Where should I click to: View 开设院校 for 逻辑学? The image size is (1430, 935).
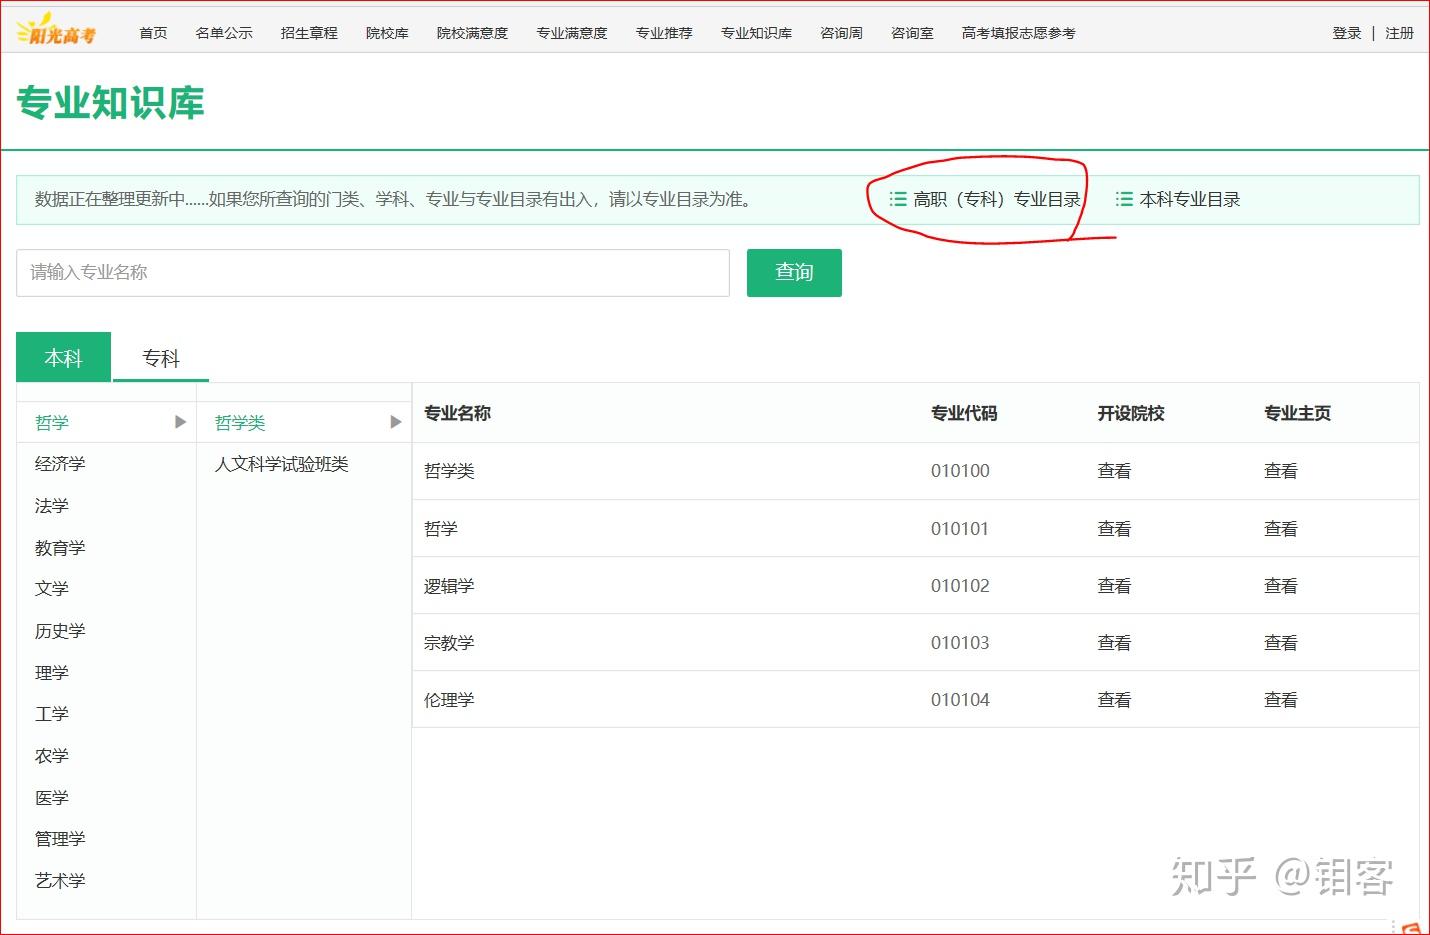1114,586
